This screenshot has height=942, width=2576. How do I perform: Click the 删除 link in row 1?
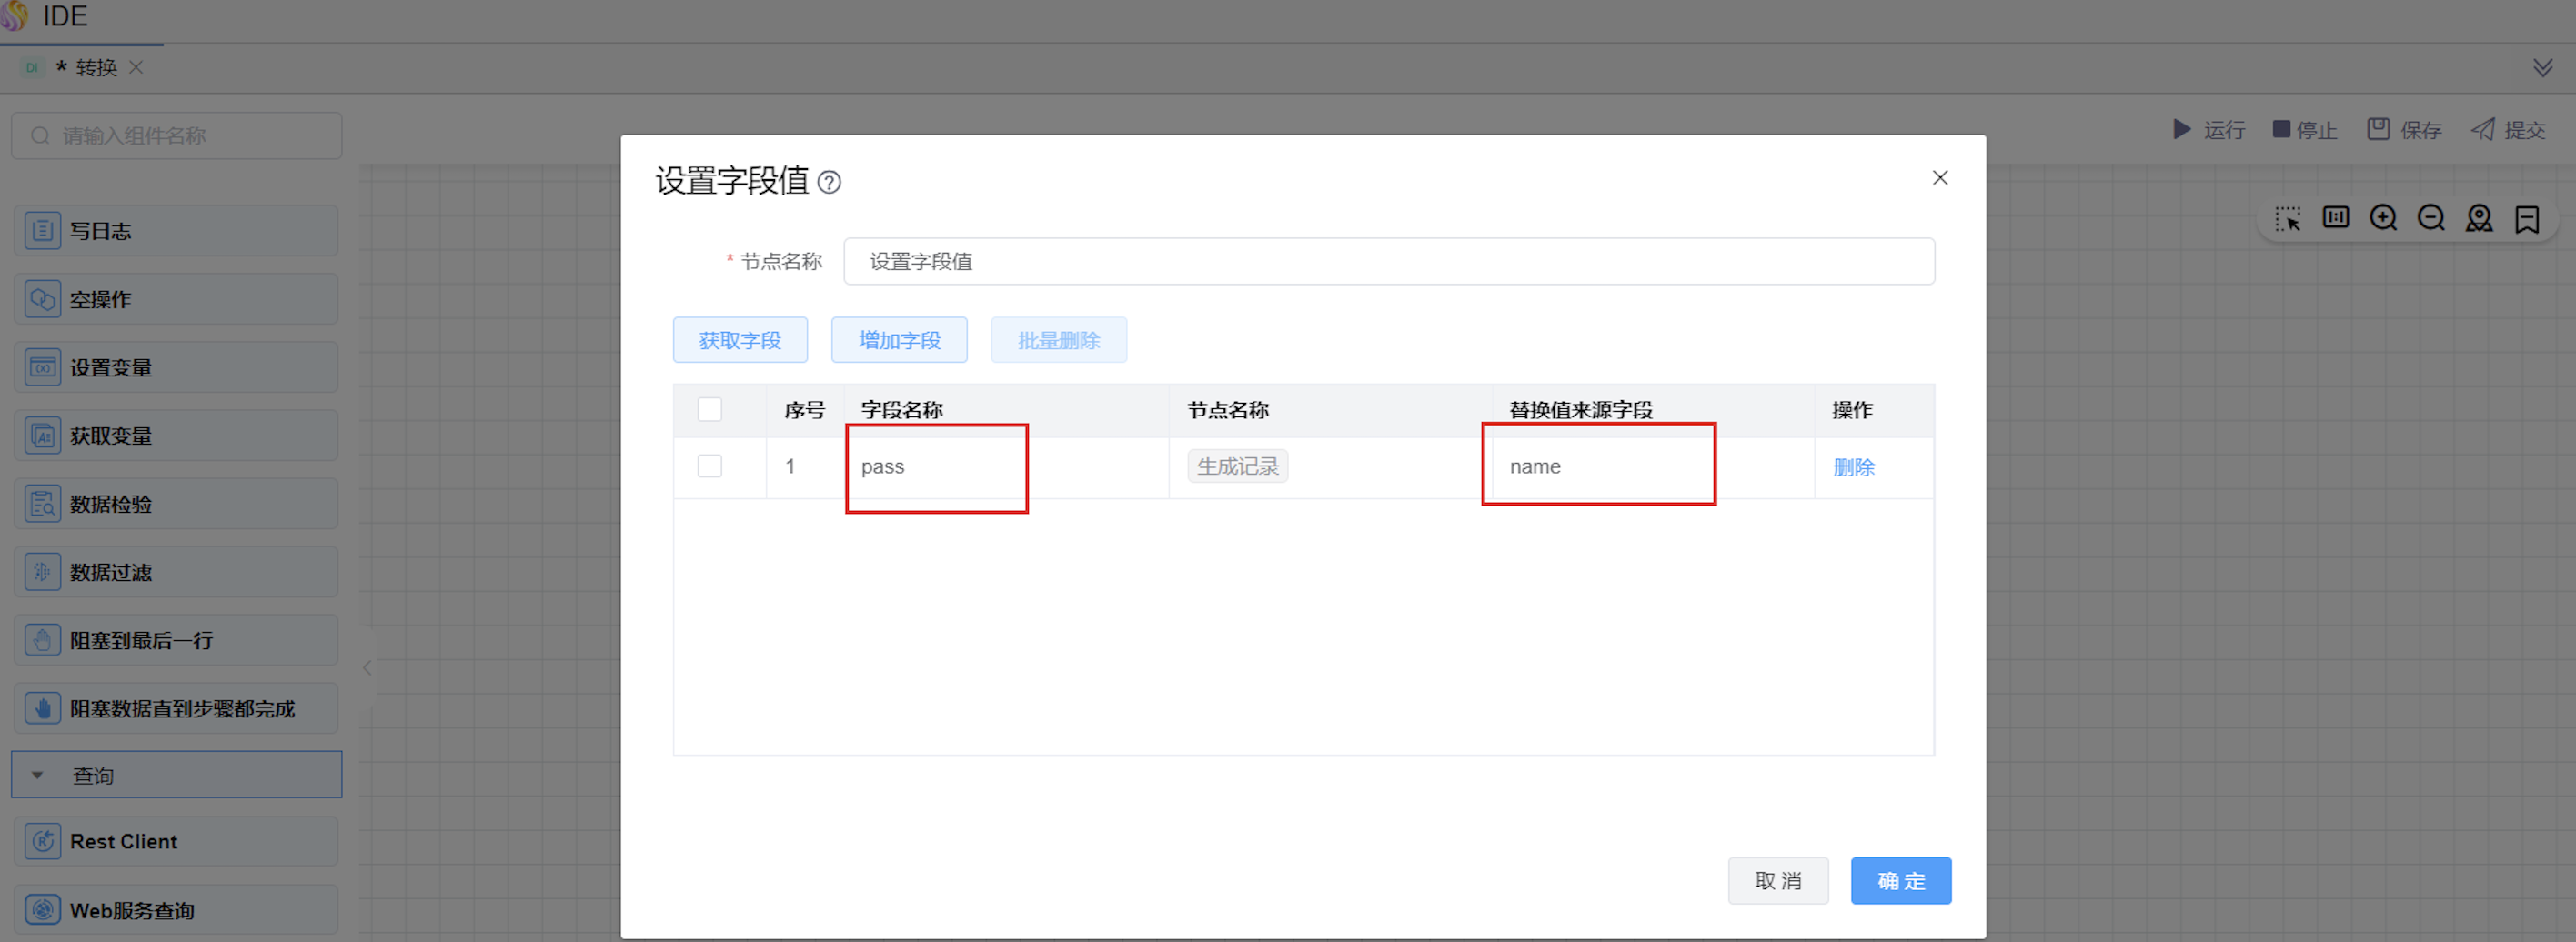click(1852, 467)
